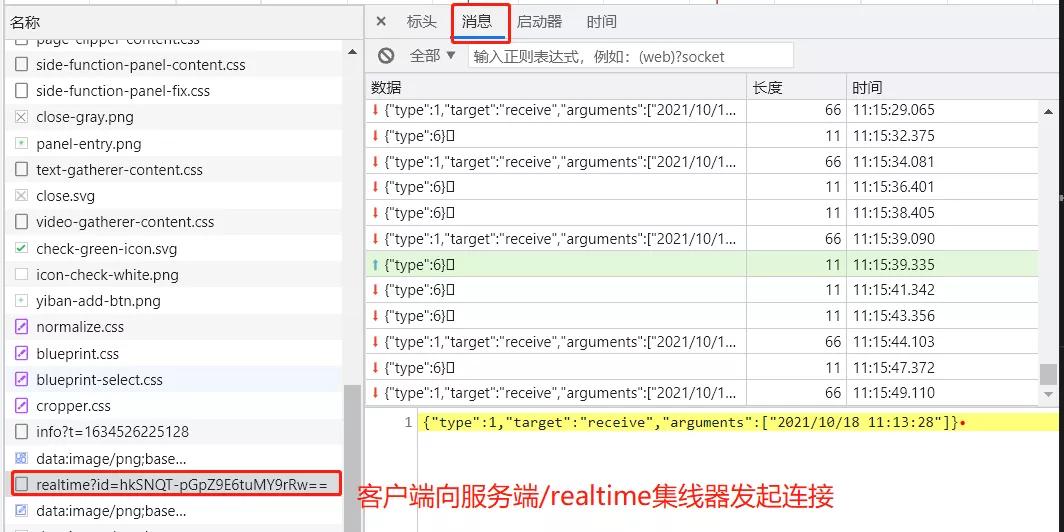
Task: Sort messages by the 长度 column header
Action: (796, 87)
